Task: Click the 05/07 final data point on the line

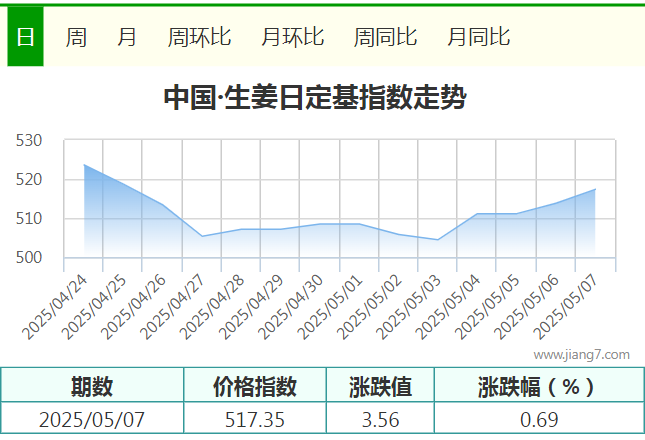Action: (x=595, y=189)
